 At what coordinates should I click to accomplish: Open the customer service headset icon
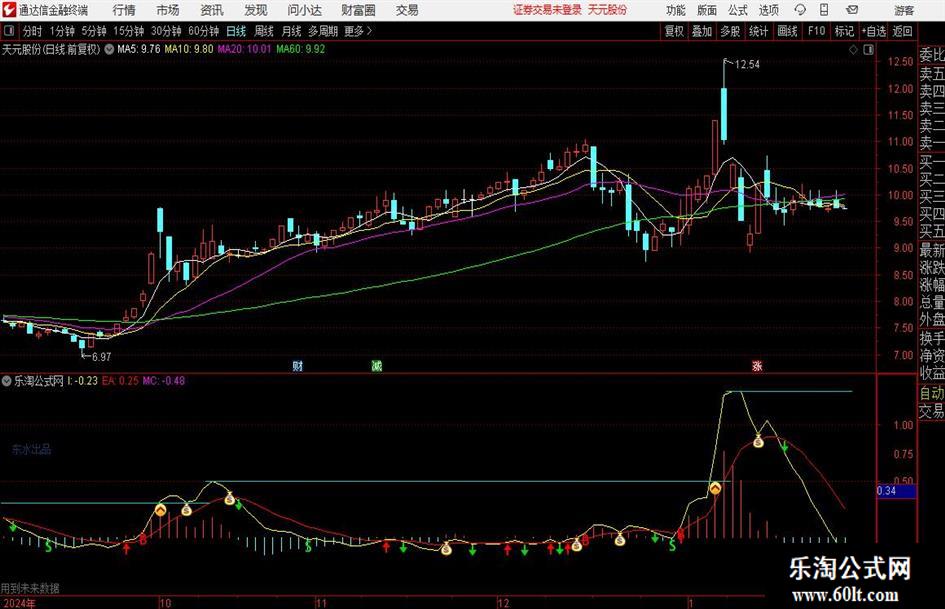pos(800,10)
